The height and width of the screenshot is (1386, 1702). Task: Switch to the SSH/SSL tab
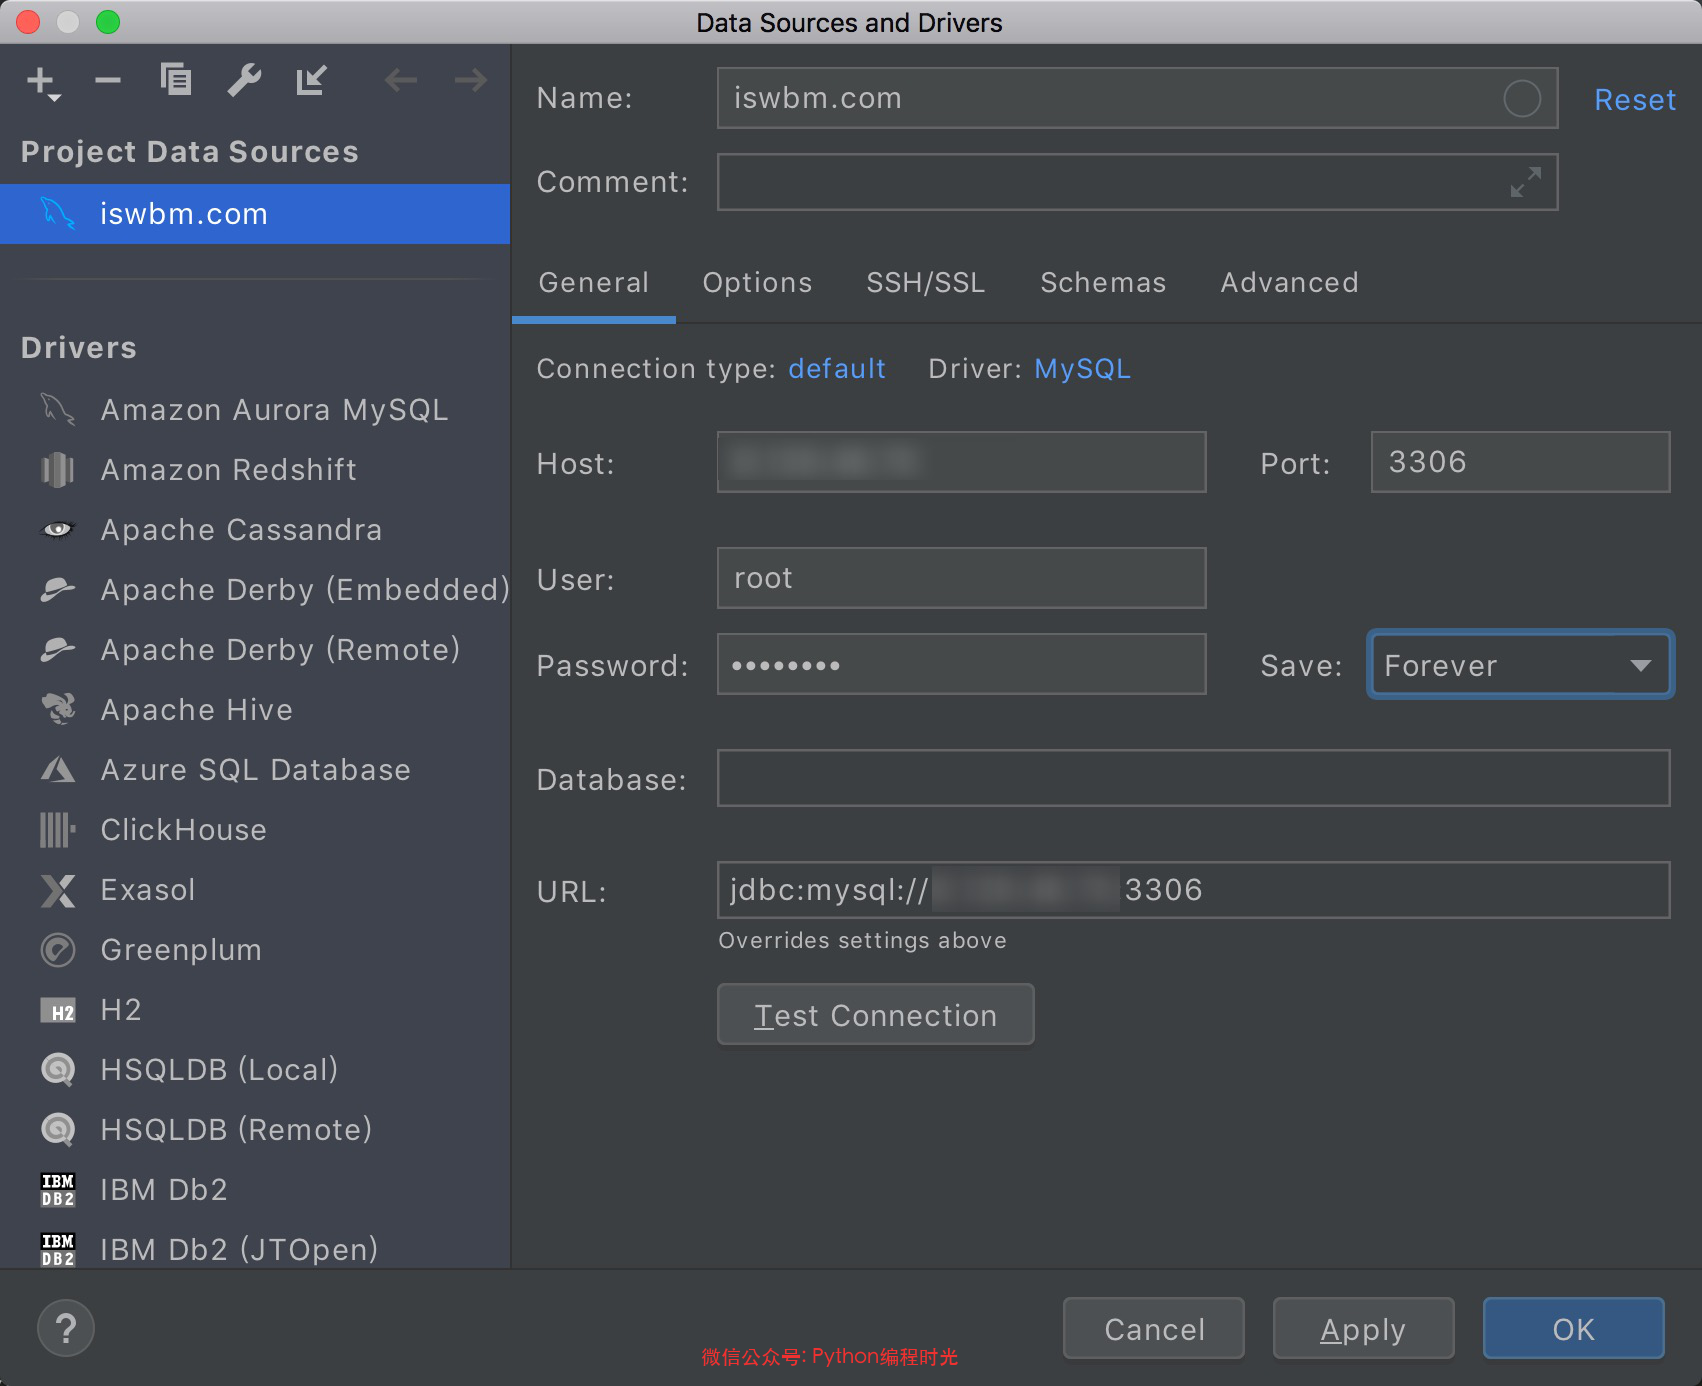pyautogui.click(x=925, y=283)
